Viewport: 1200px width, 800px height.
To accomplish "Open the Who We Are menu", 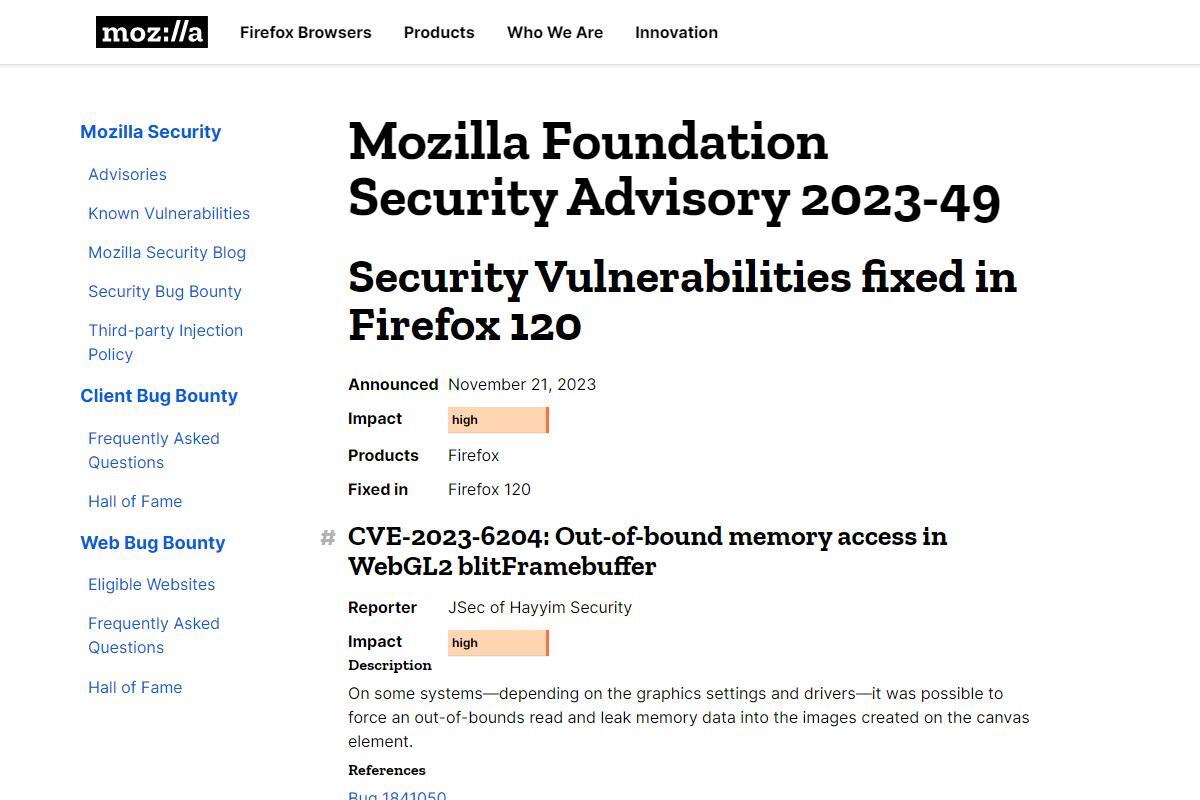I will tap(555, 32).
